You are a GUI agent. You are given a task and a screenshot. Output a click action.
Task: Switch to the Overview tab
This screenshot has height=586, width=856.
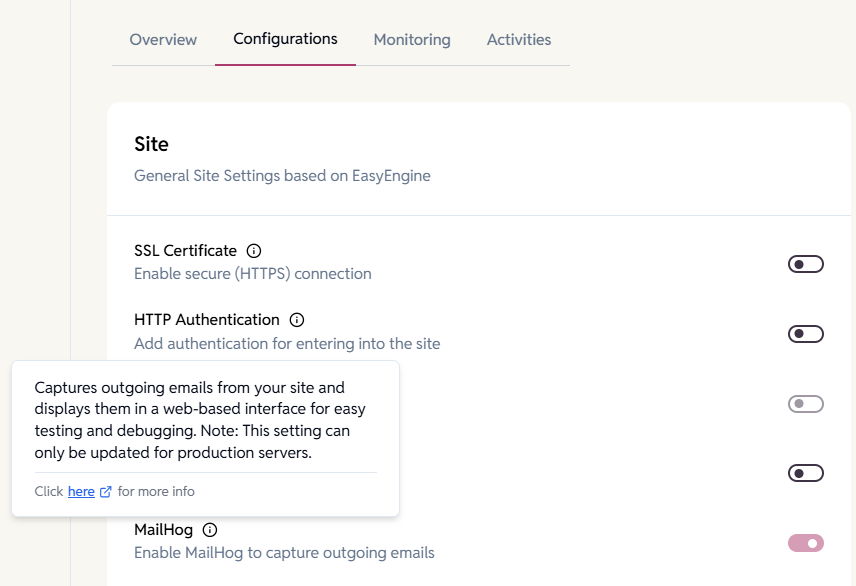[x=163, y=40]
